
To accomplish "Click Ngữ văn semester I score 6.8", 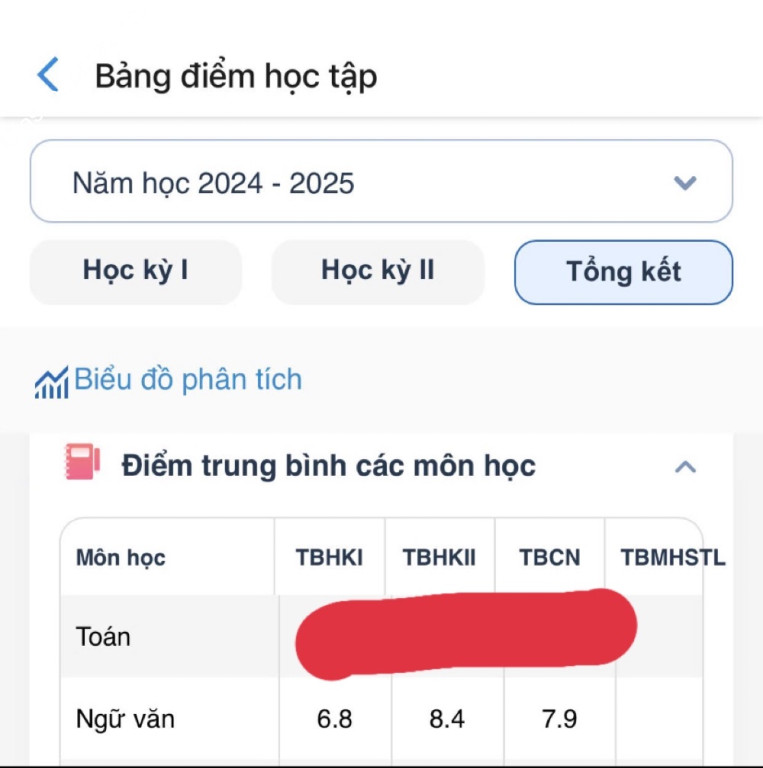I will click(x=334, y=719).
